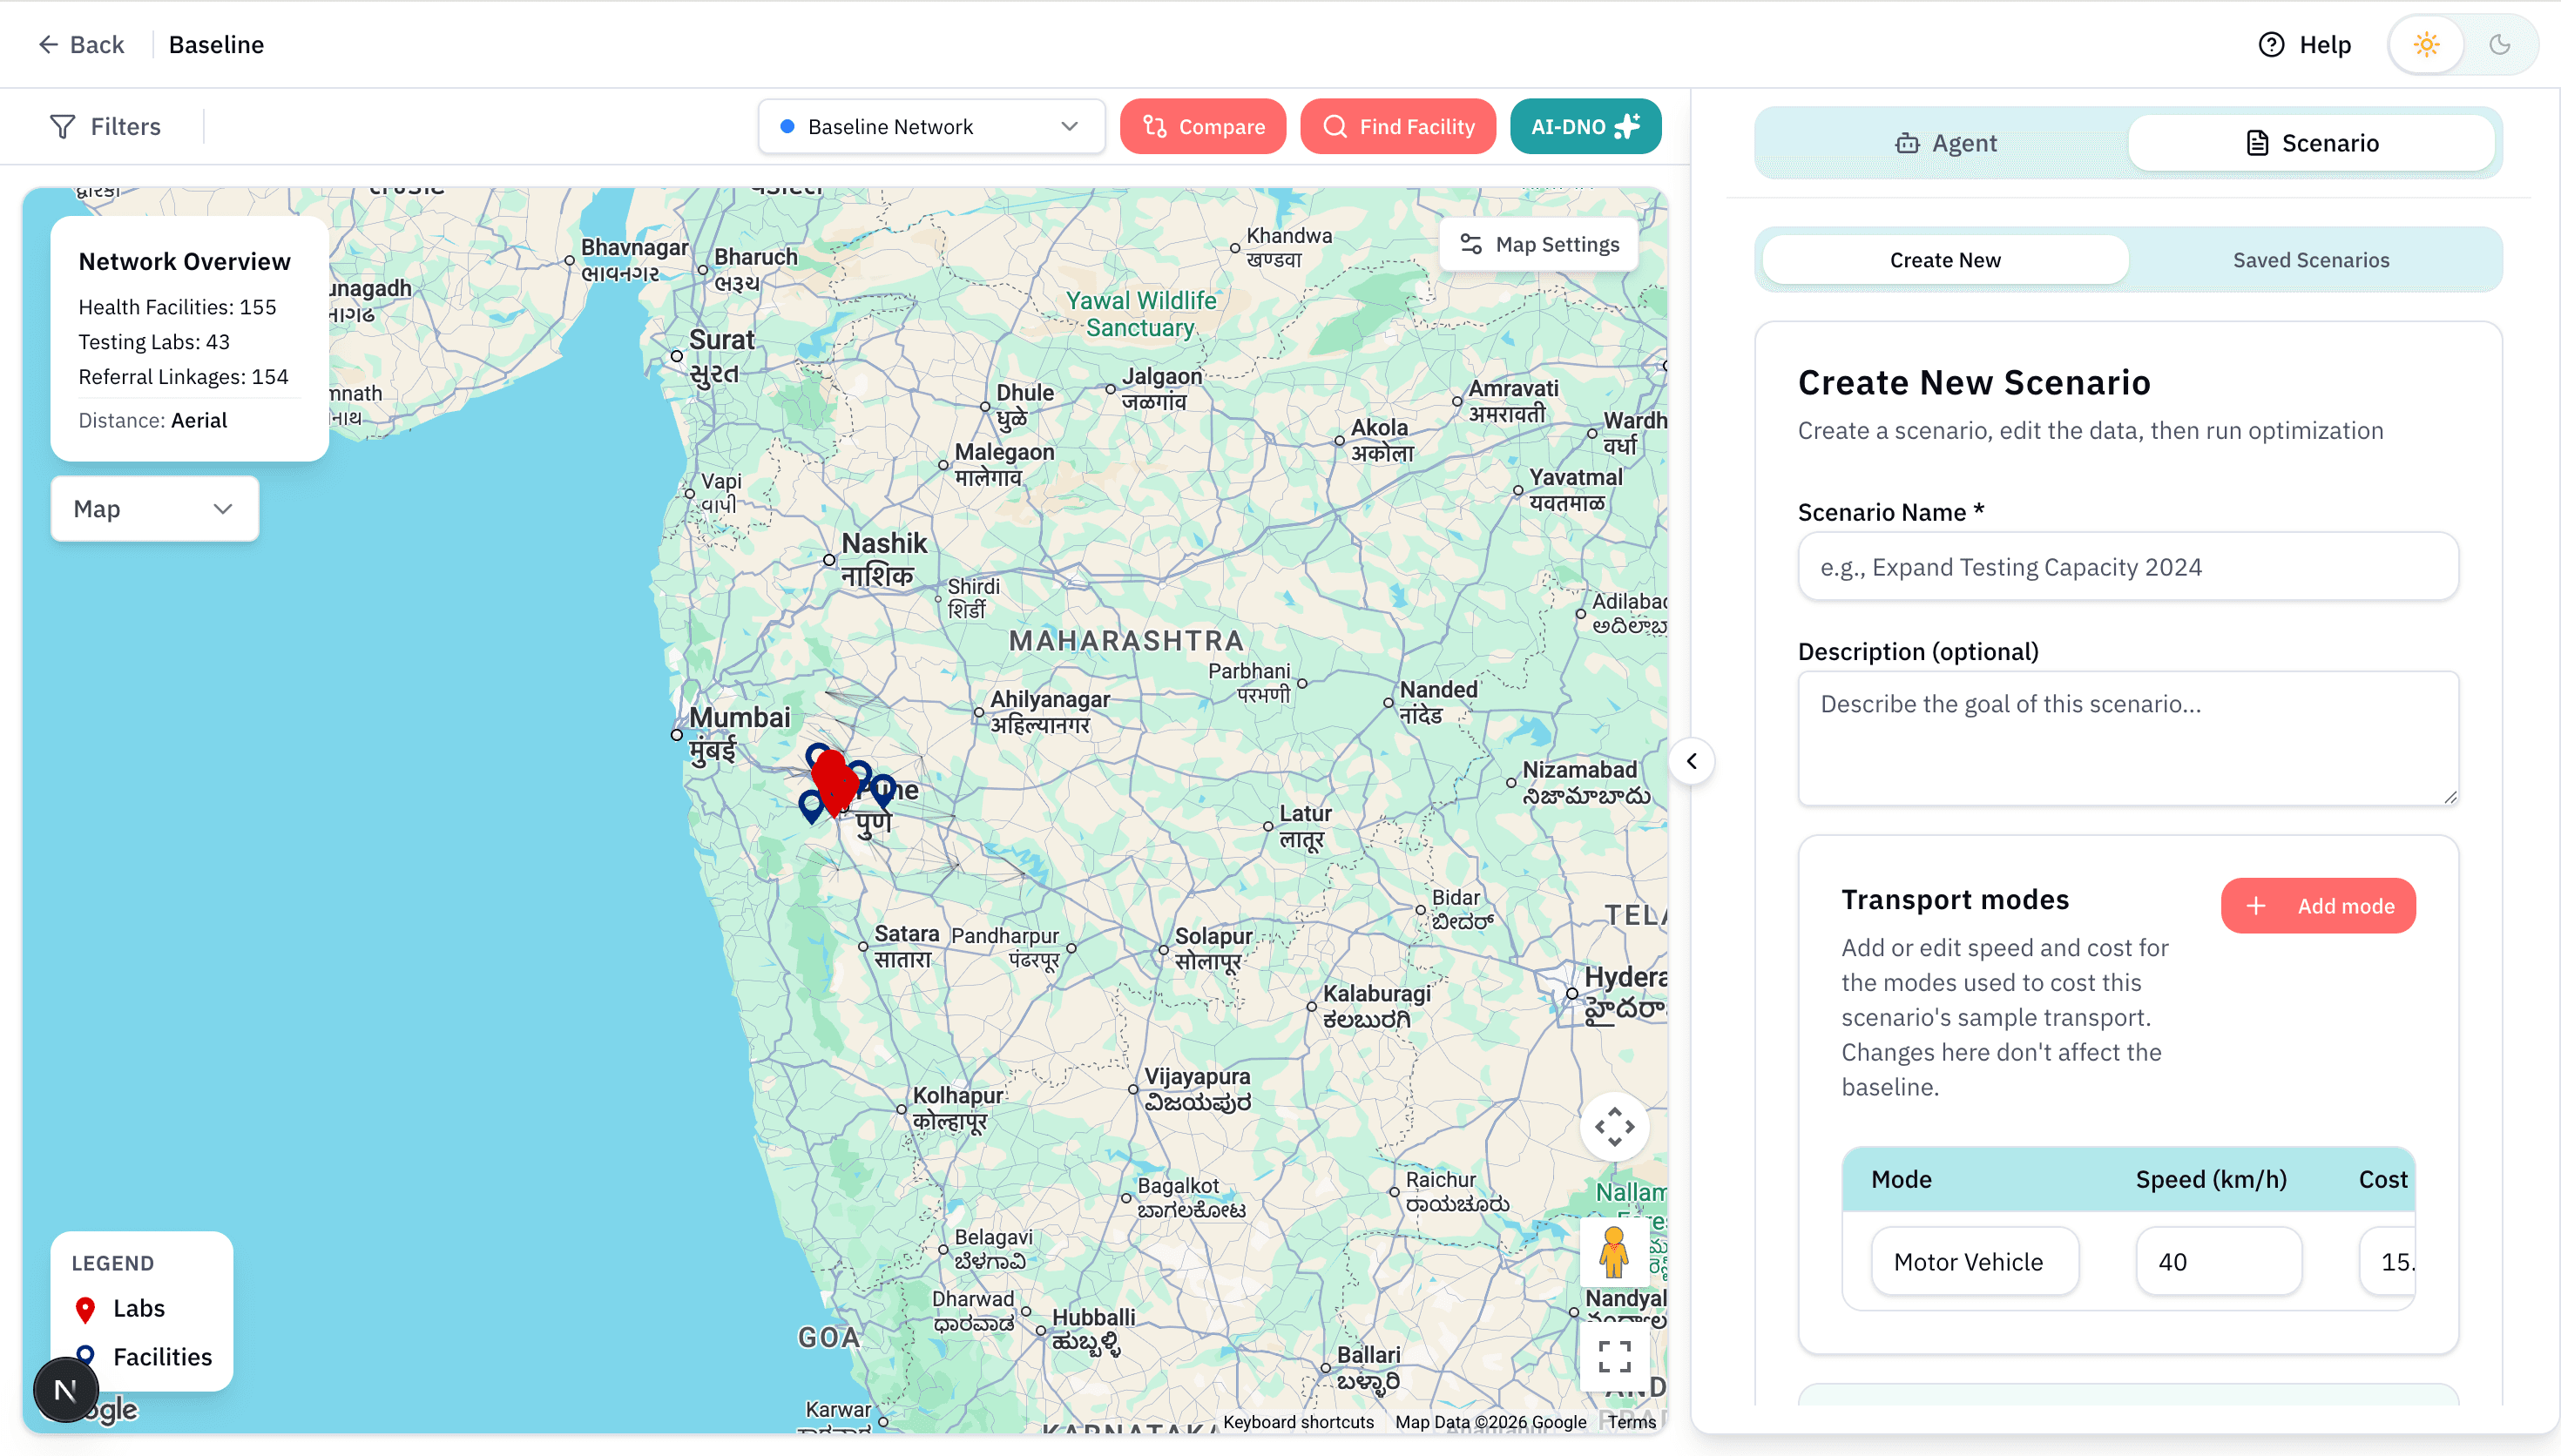Image resolution: width=2561 pixels, height=1456 pixels.
Task: Switch to the Scenario tab
Action: pyautogui.click(x=2311, y=143)
